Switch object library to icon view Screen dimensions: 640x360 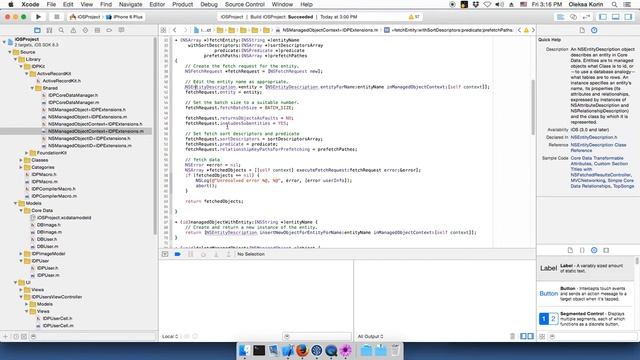click(x=542, y=336)
